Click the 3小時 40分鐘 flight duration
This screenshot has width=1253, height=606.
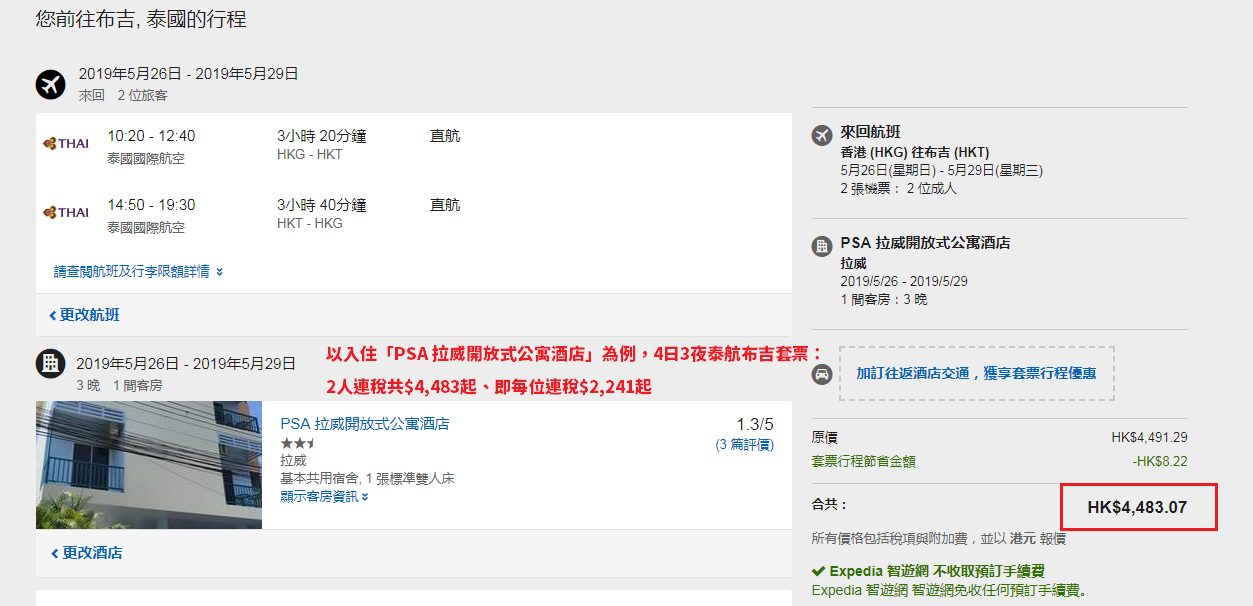[322, 205]
